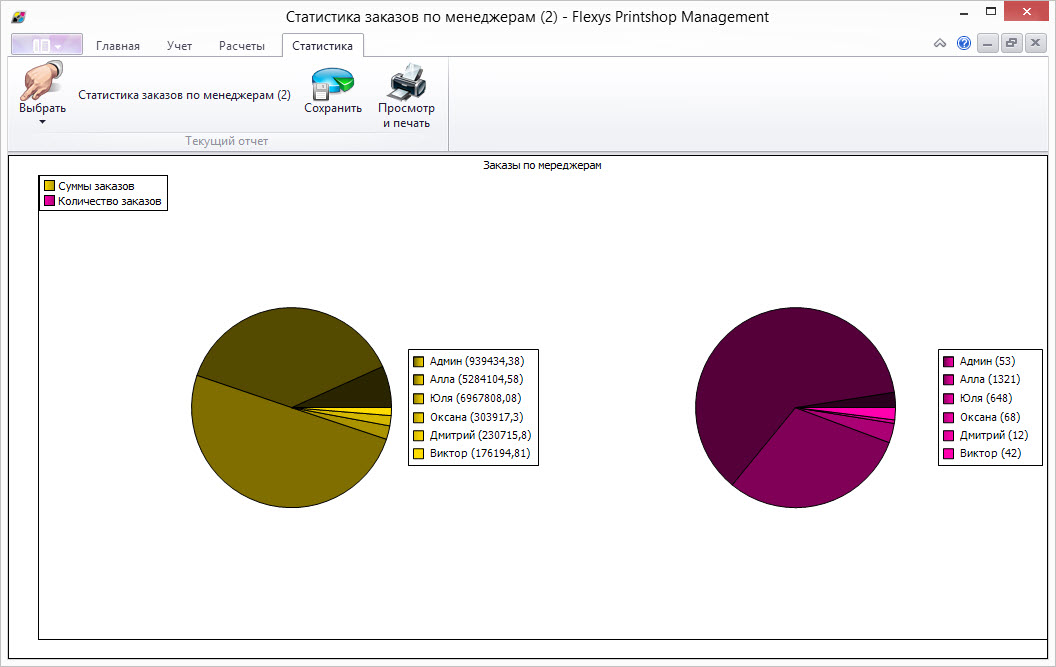
Task: Click the application menu button
Action: pos(47,45)
